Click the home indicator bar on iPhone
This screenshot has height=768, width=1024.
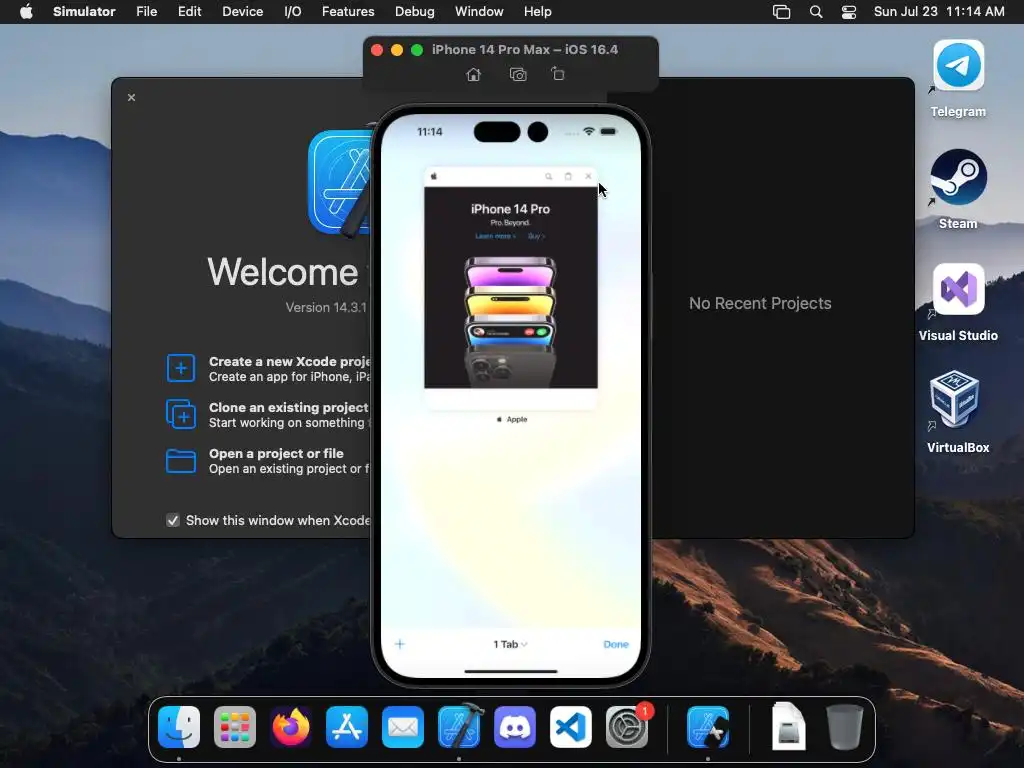click(x=511, y=671)
